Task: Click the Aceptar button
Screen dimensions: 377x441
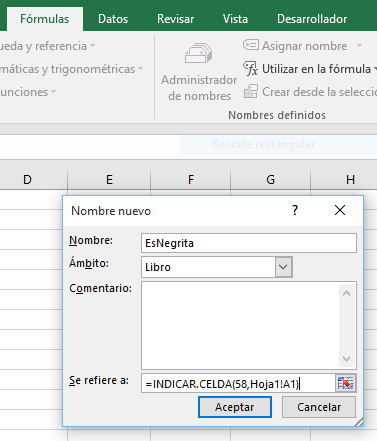Action: [x=235, y=407]
